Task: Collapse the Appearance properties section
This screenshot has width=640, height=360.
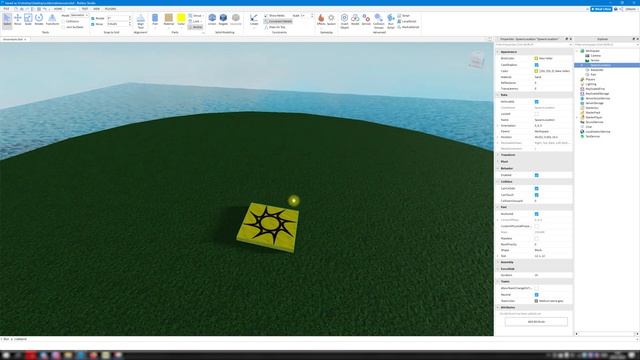Action: point(498,52)
